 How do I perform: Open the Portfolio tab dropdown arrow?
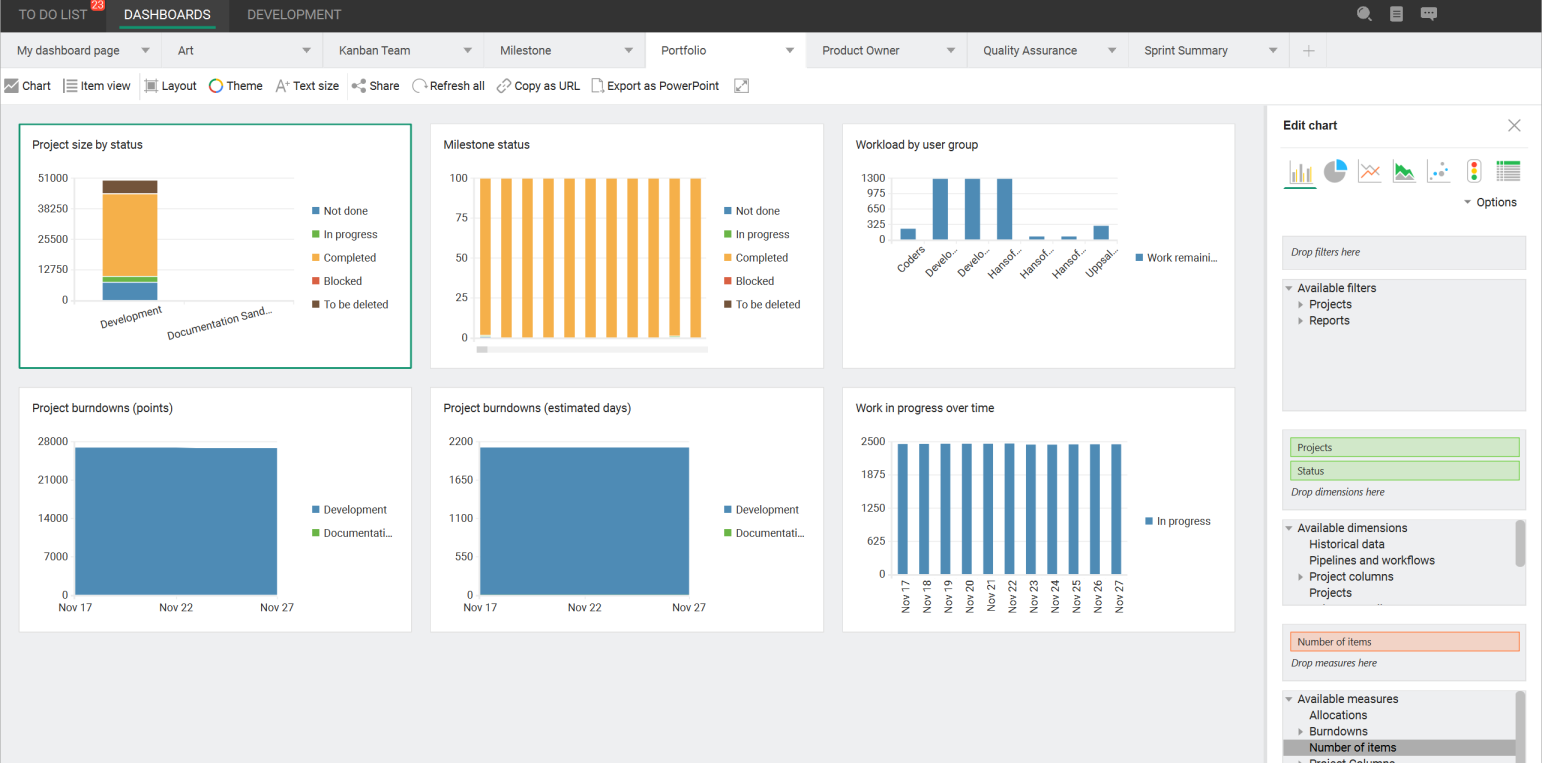790,50
